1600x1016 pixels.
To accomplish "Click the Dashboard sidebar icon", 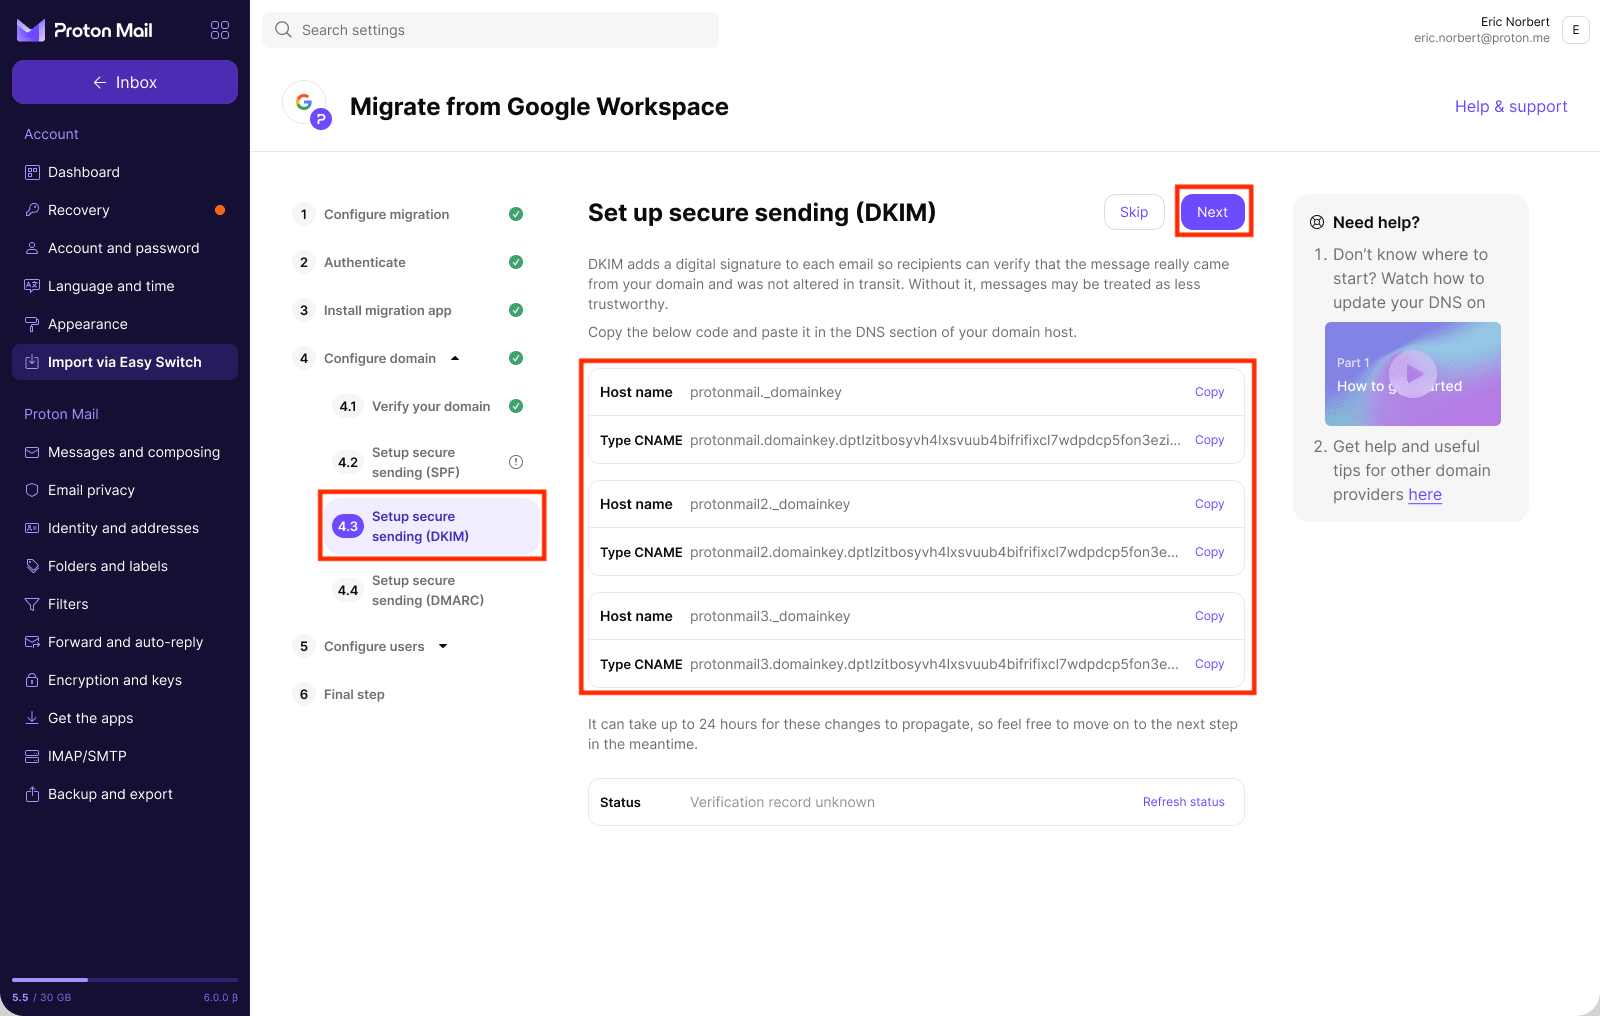I will point(32,172).
